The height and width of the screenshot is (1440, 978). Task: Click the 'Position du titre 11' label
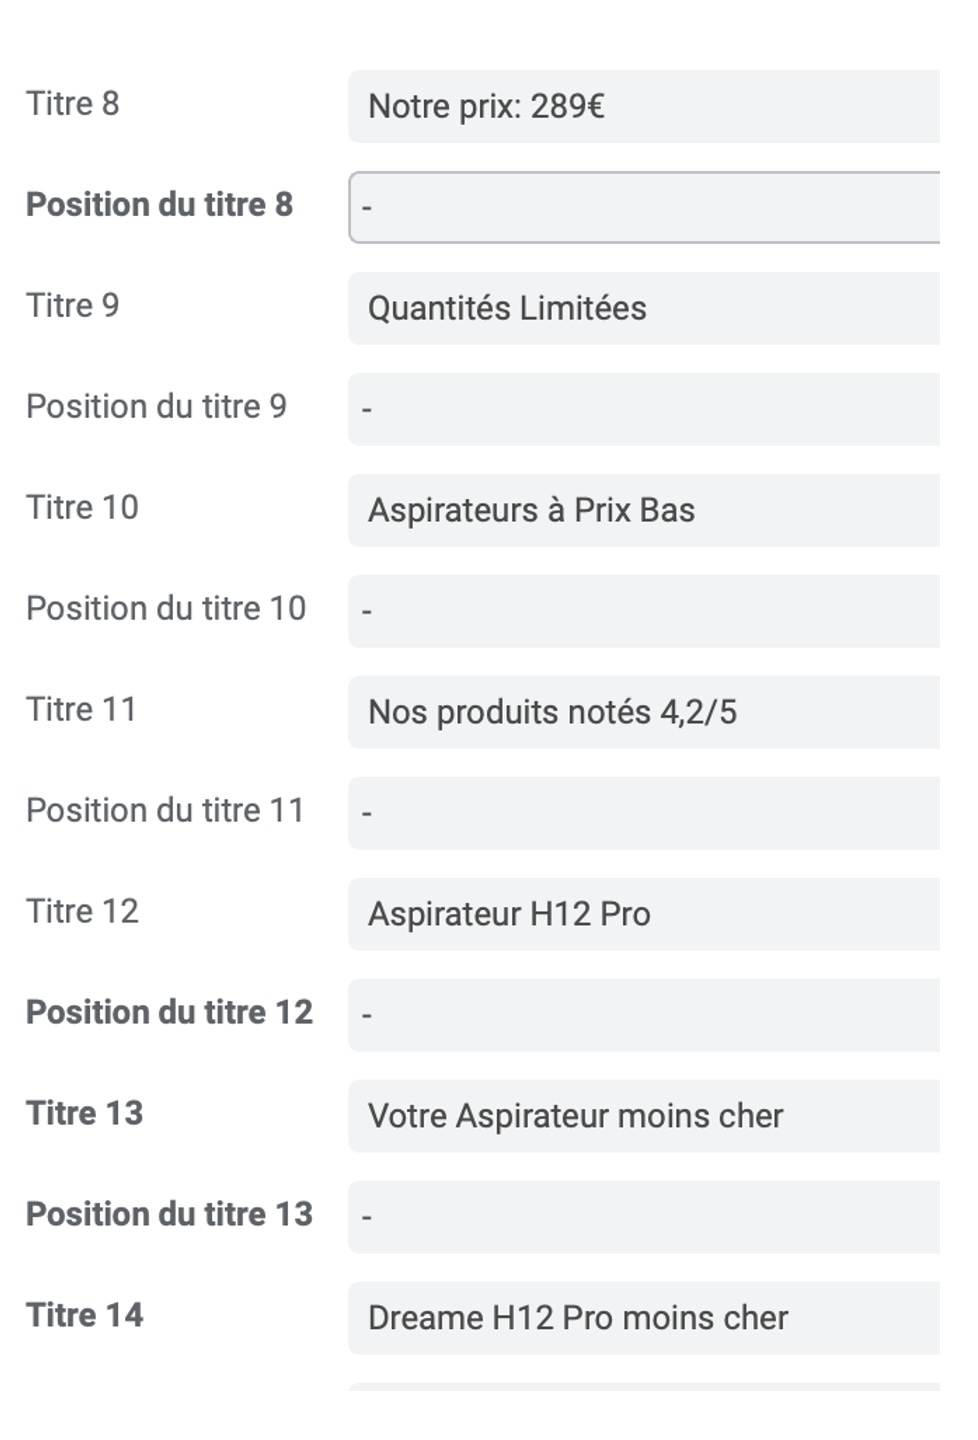coord(165,810)
